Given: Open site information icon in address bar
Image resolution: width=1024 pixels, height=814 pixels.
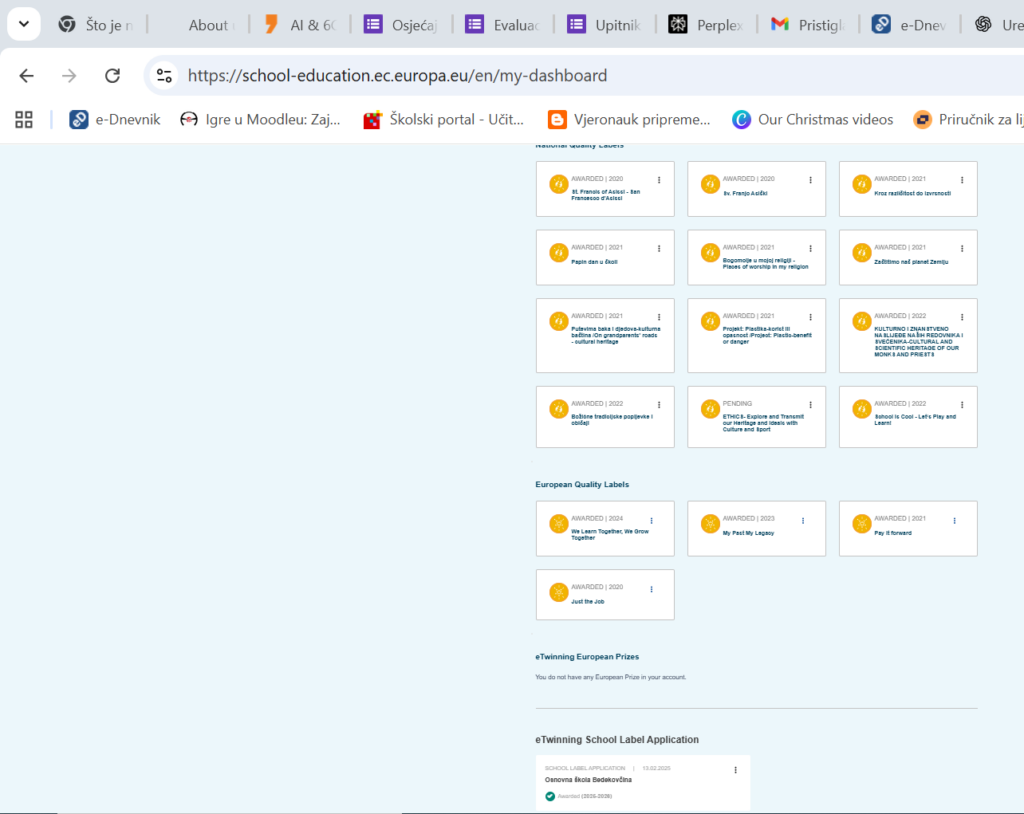Looking at the screenshot, I should 165,76.
